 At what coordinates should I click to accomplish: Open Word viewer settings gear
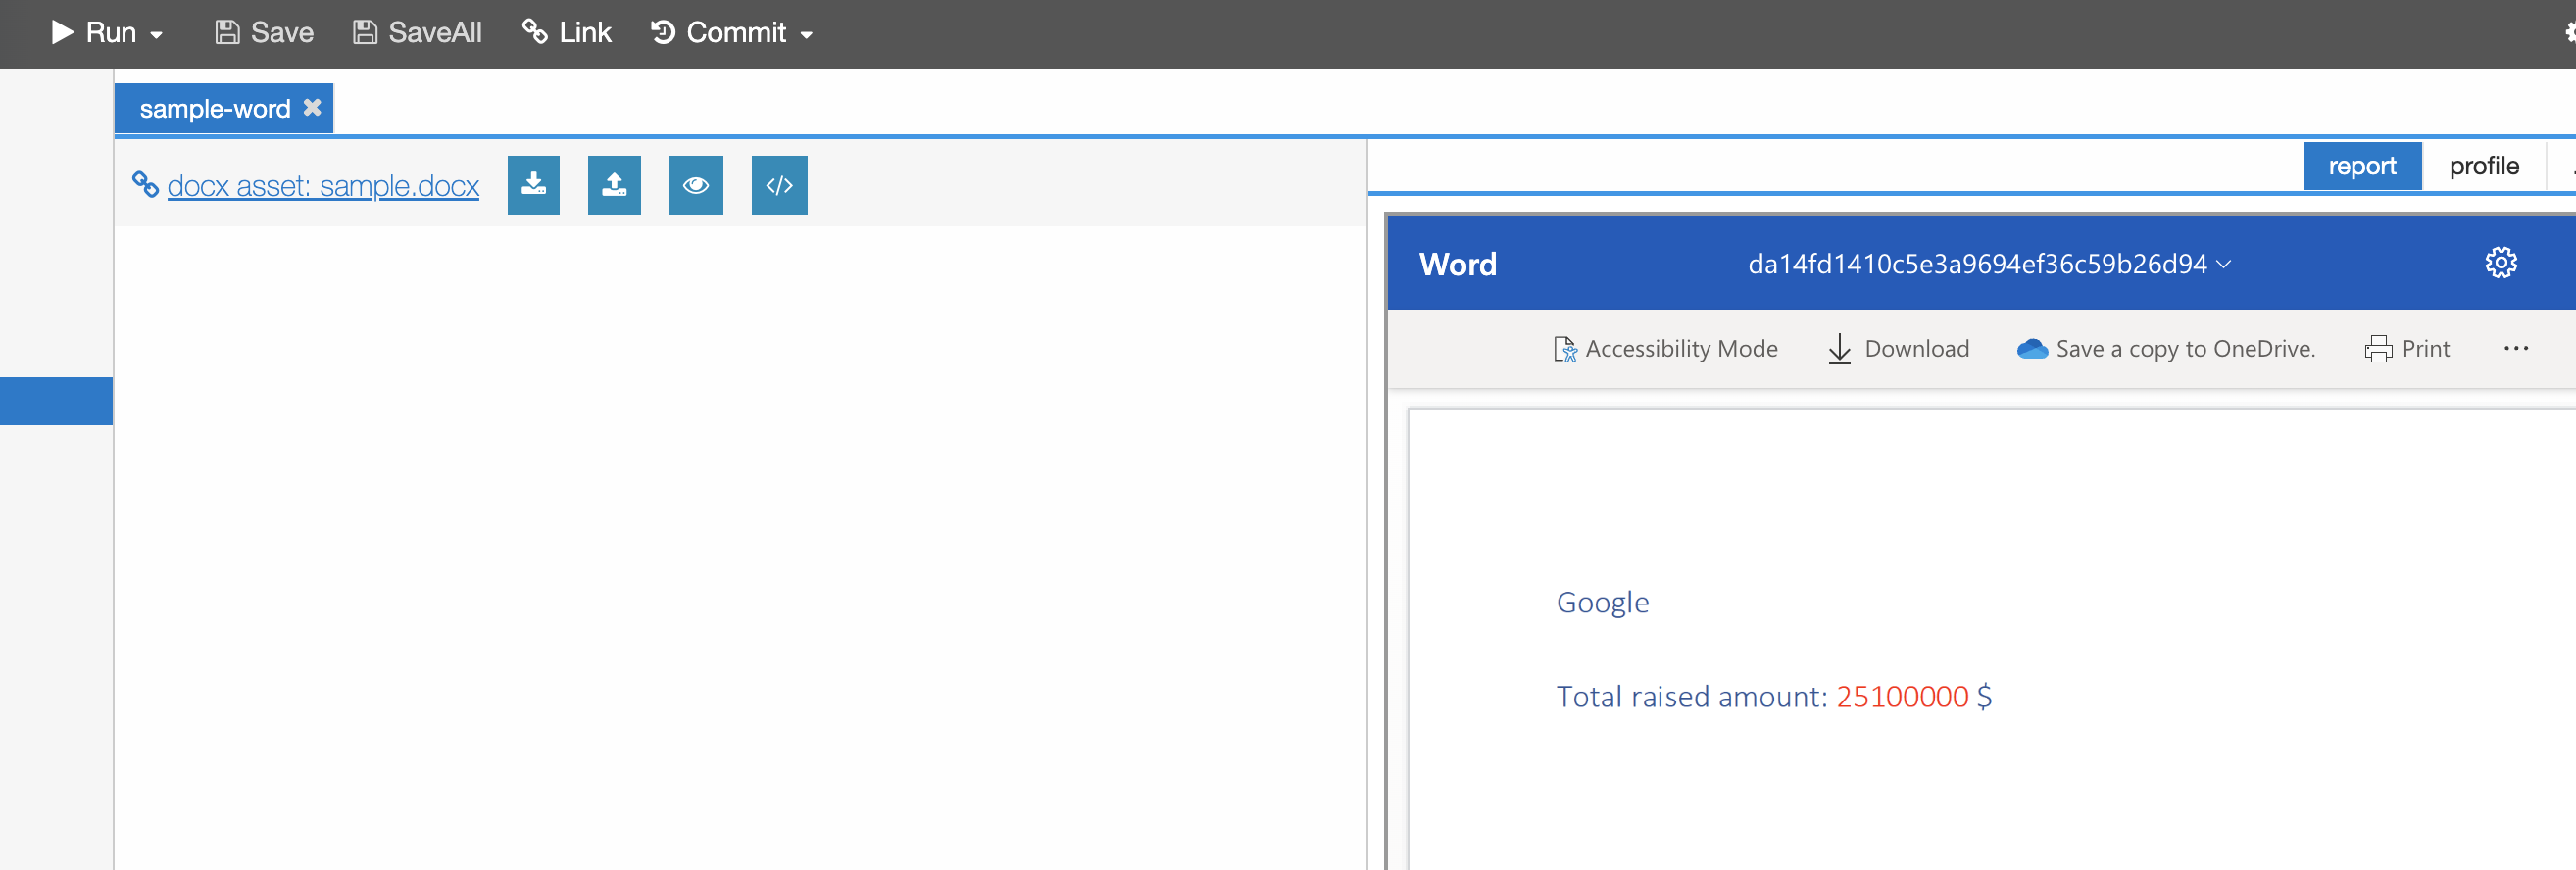coord(2500,263)
